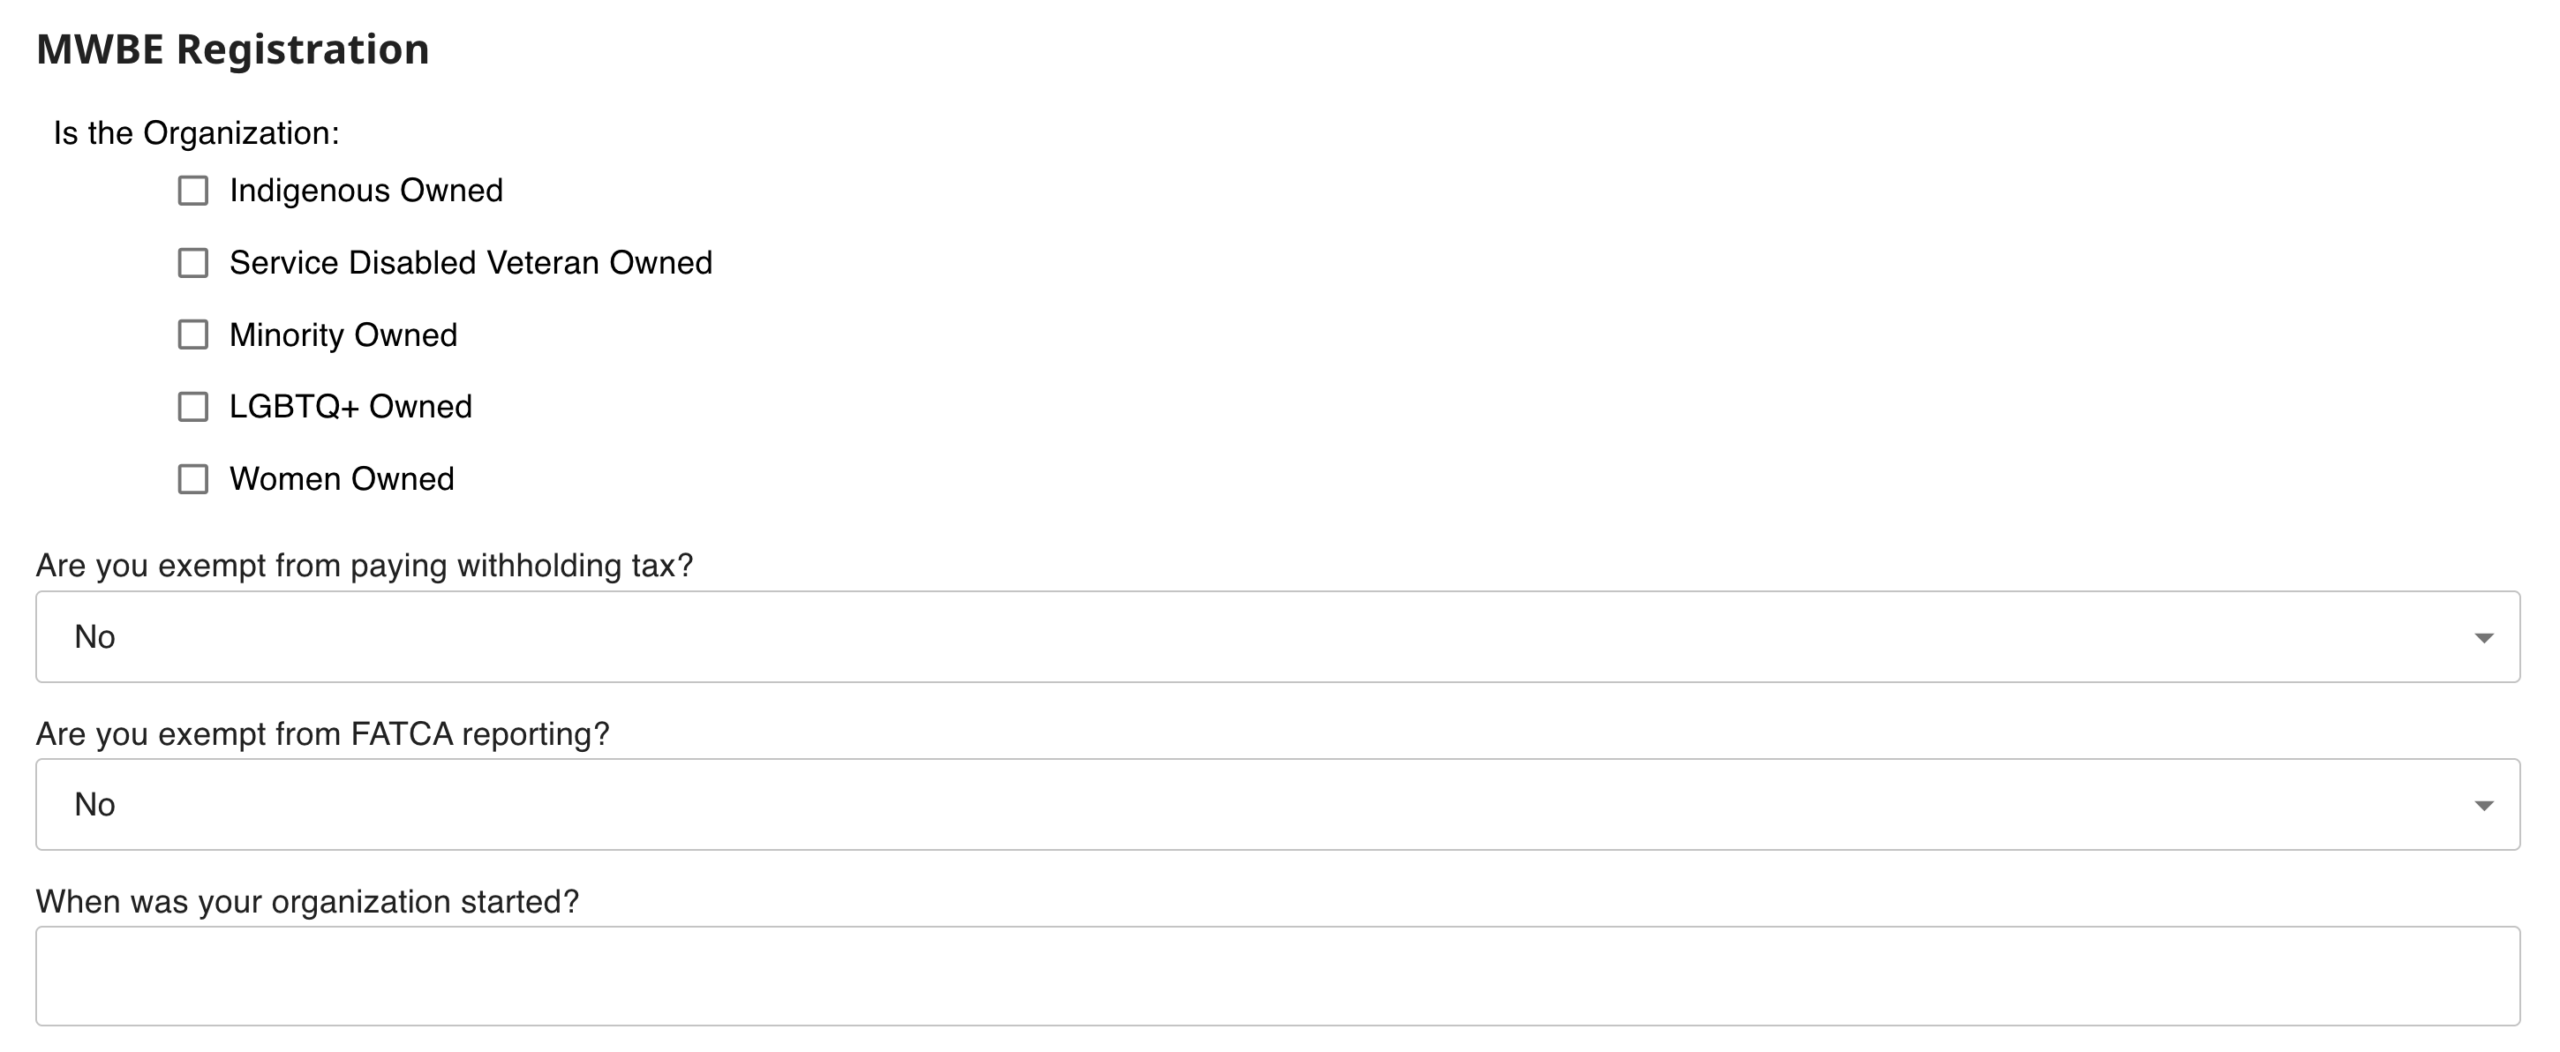Click the 'When was your organization started?' label
The width and height of the screenshot is (2560, 1052).
click(x=307, y=902)
